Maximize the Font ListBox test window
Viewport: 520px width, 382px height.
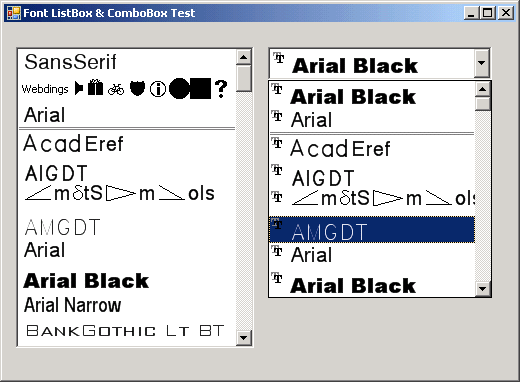(488, 13)
